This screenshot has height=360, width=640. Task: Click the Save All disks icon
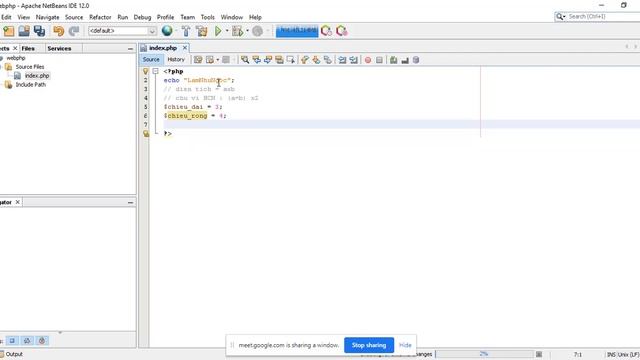coord(39,31)
